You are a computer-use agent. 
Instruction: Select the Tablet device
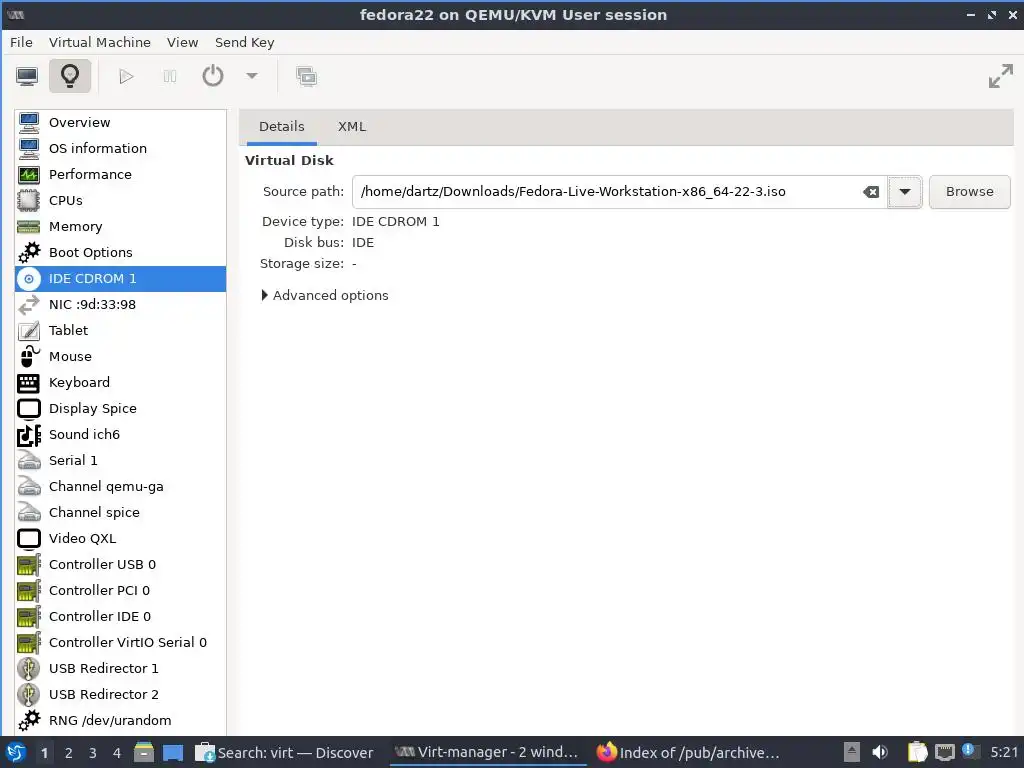tap(120, 330)
